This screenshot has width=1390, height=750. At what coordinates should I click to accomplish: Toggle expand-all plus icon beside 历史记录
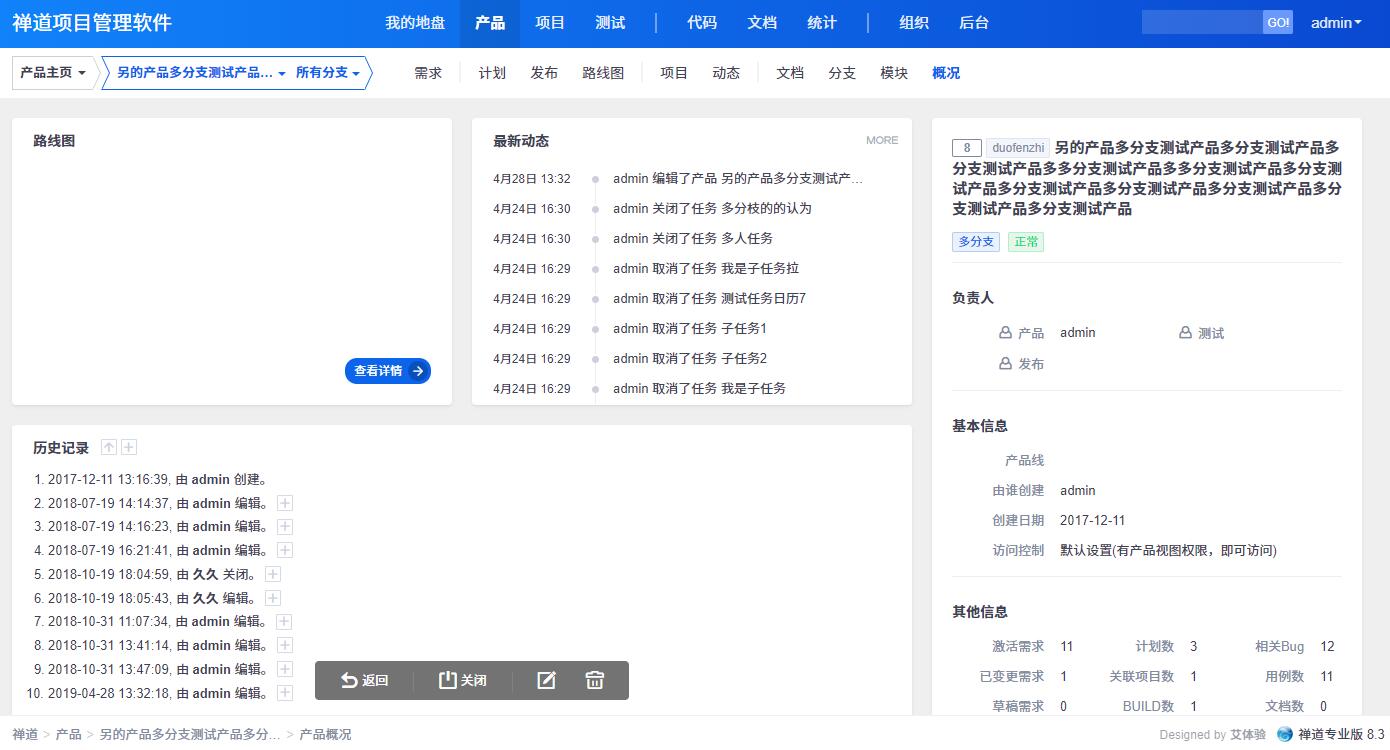tap(129, 448)
